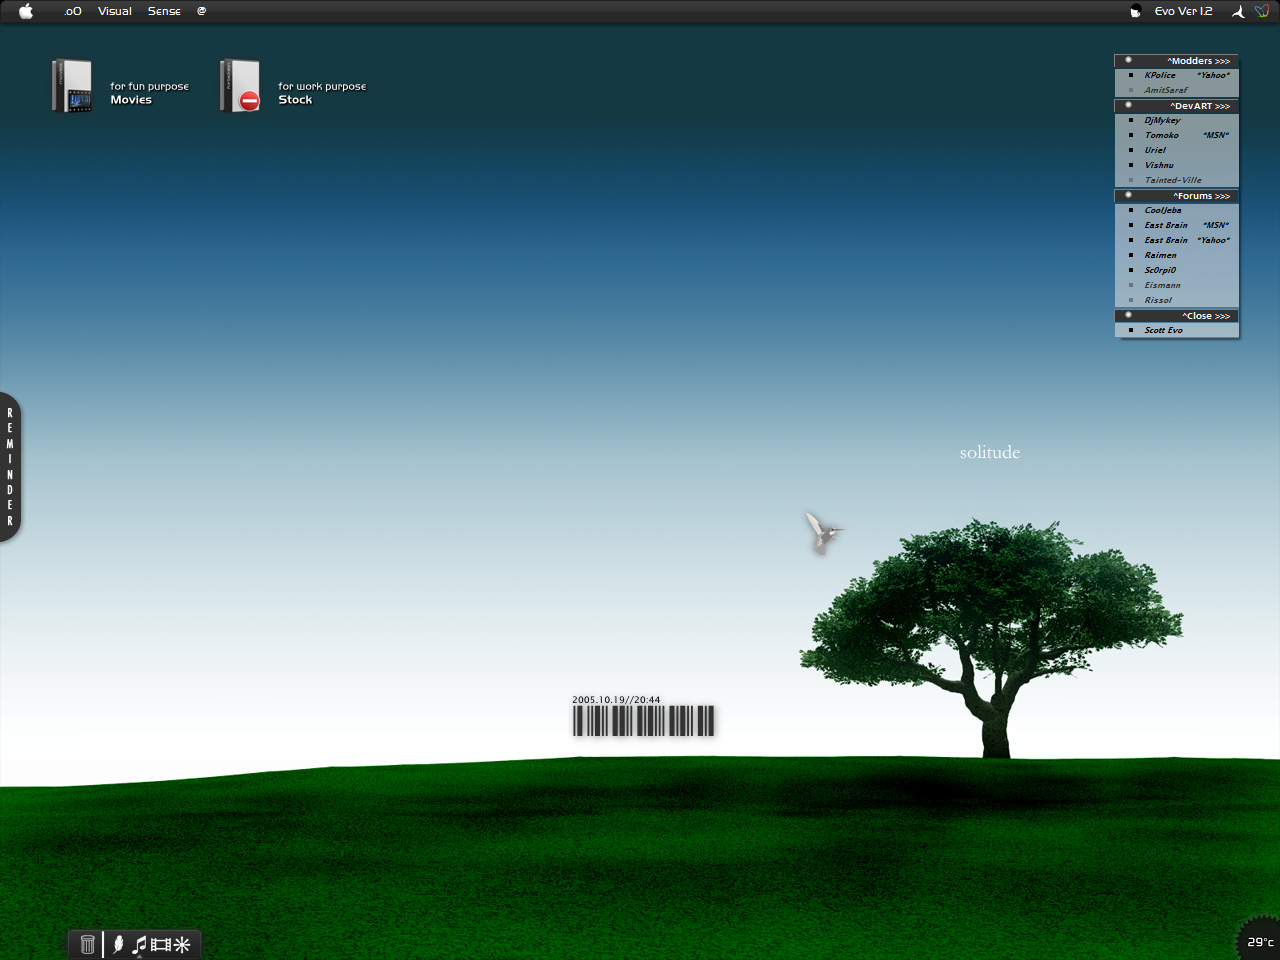Select offline contact Rissol

coord(1158,300)
